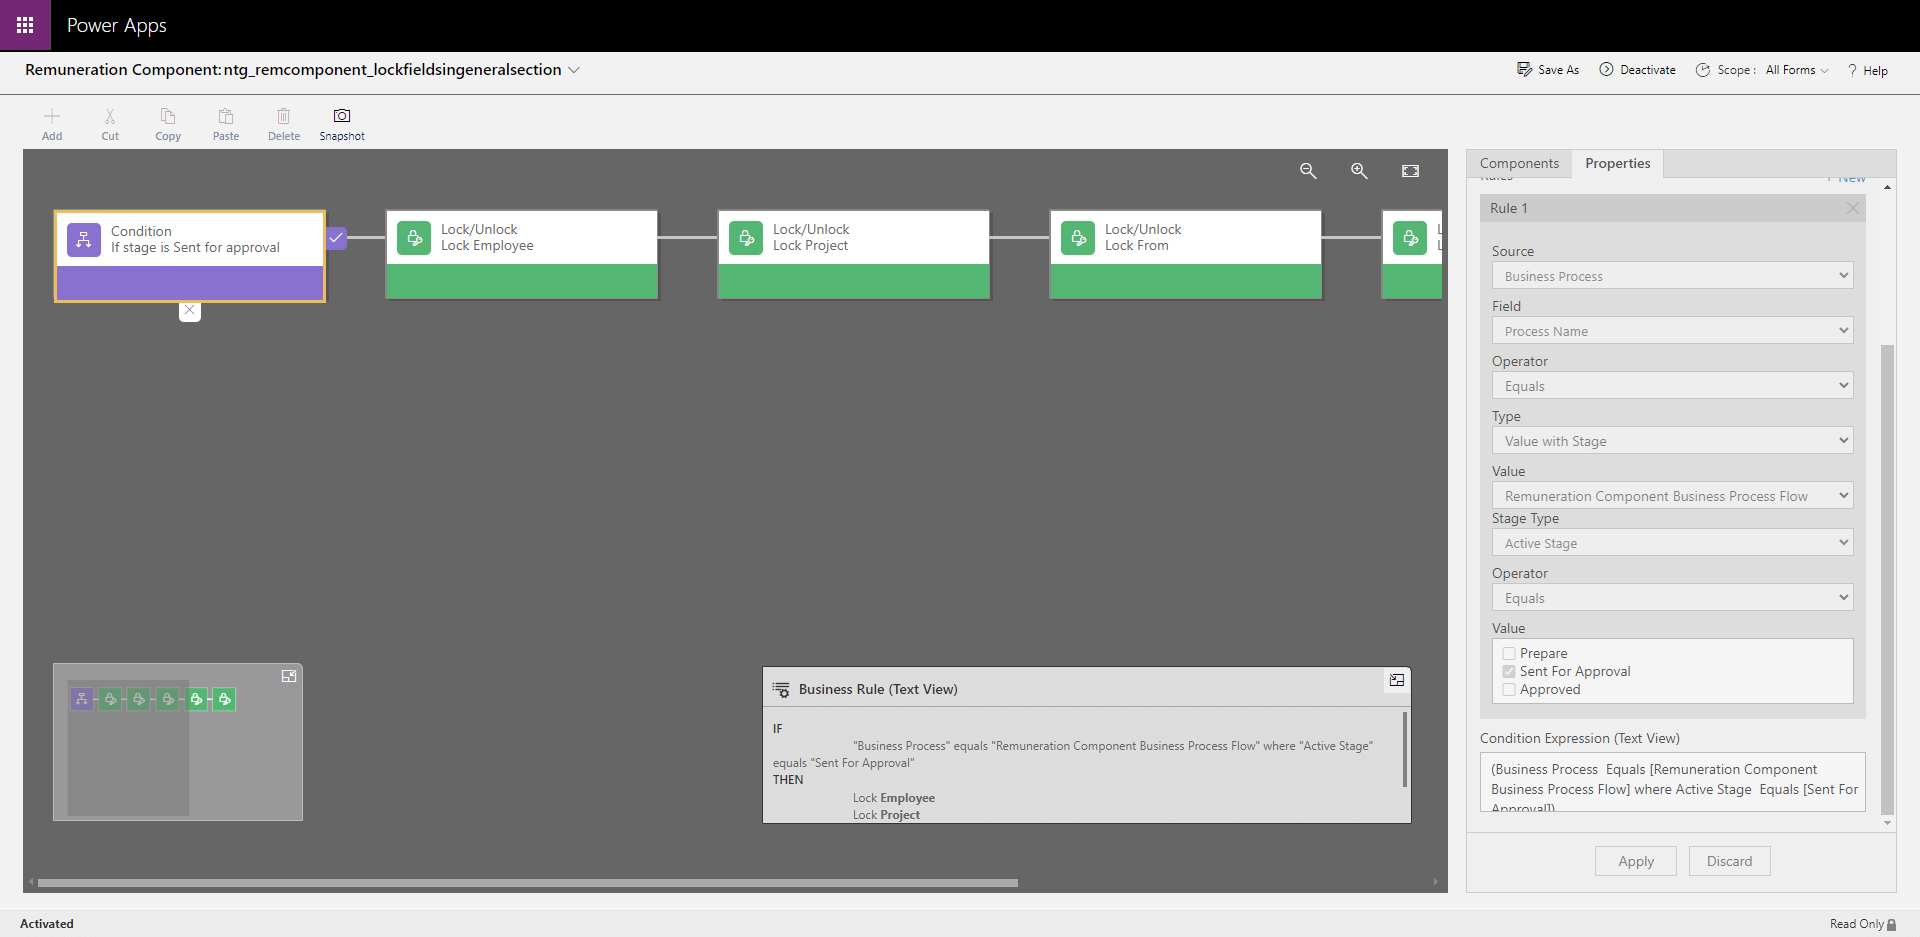Image resolution: width=1920 pixels, height=937 pixels.
Task: Click the Condition Expression (Text View) heading
Action: point(1580,739)
